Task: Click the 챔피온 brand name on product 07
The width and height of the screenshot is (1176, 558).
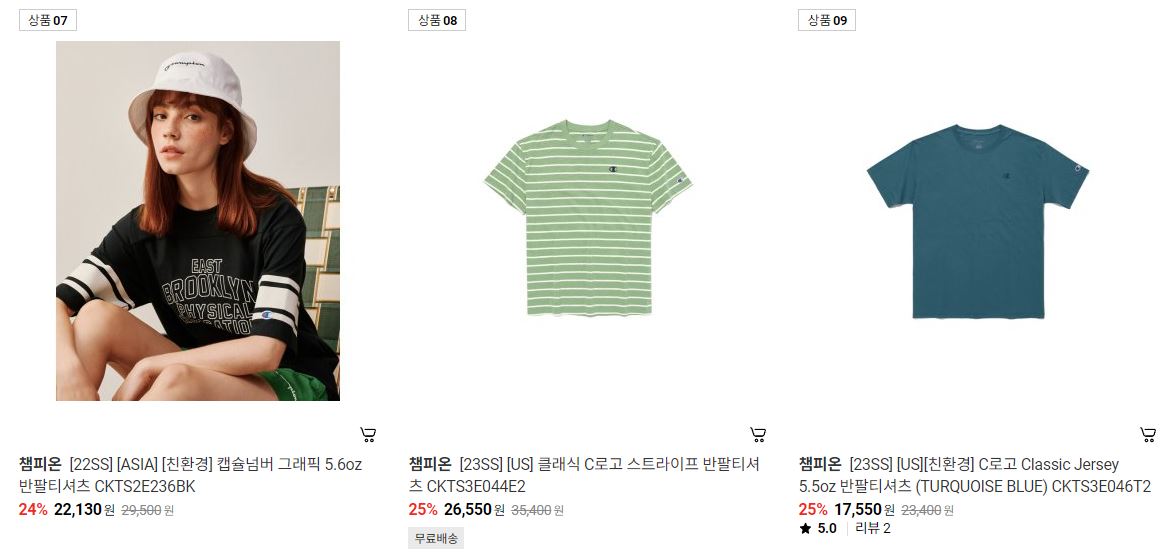Action: click(40, 464)
